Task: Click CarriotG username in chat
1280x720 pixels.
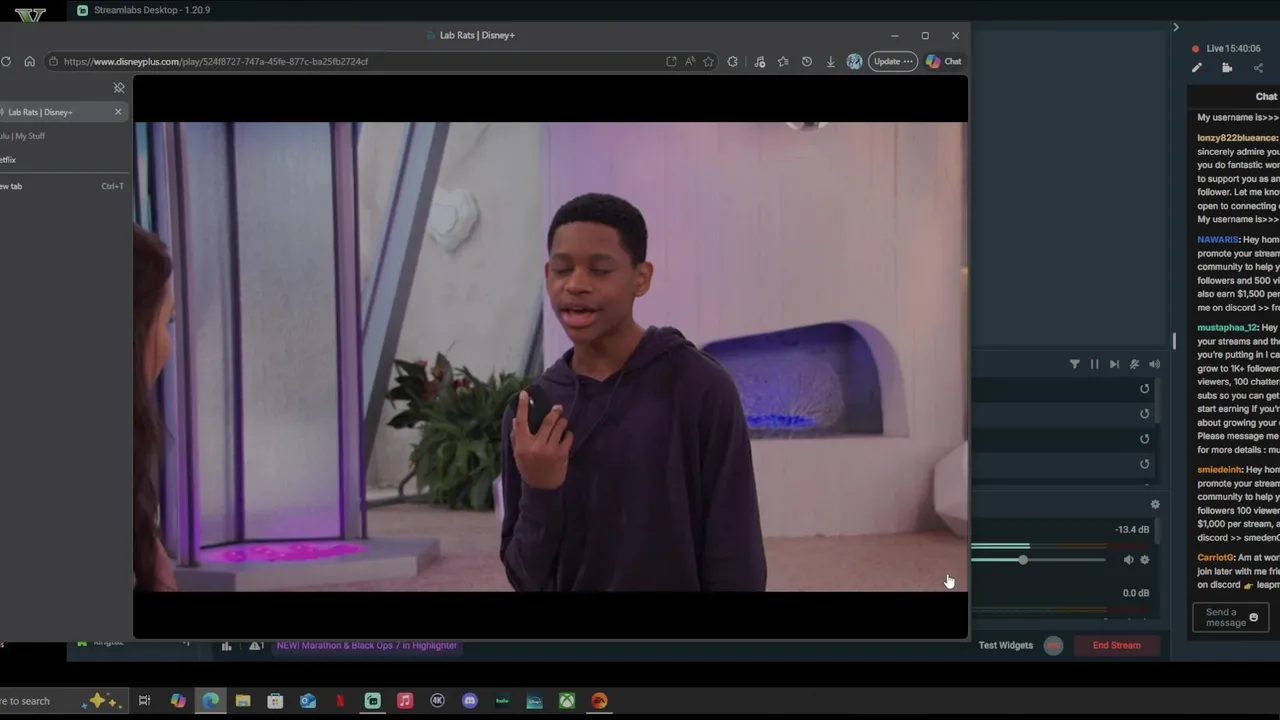Action: click(x=1215, y=558)
